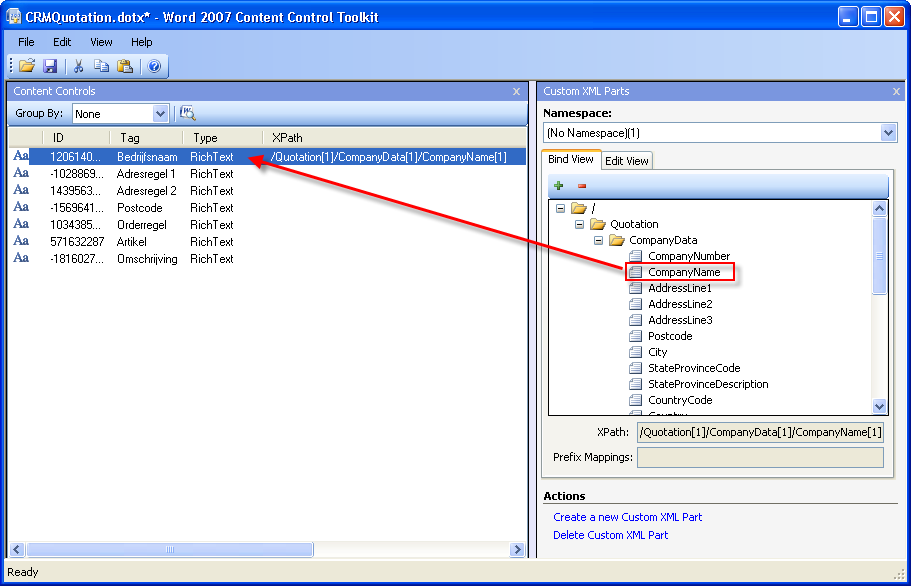
Task: Click the City node icon
Action: click(x=636, y=352)
